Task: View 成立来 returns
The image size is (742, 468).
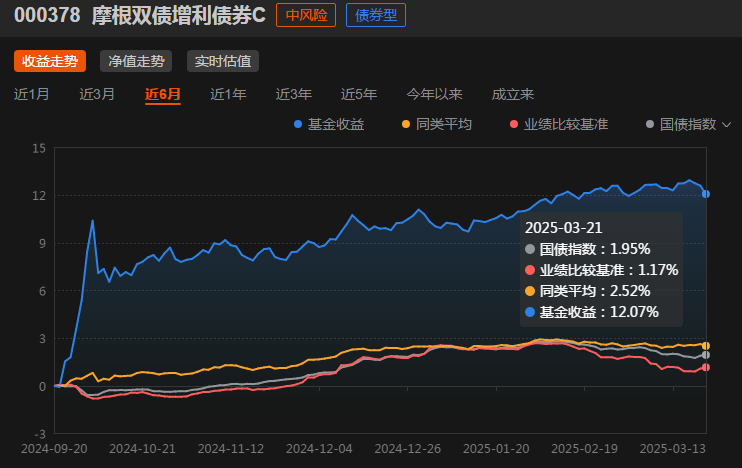Action: pyautogui.click(x=512, y=94)
